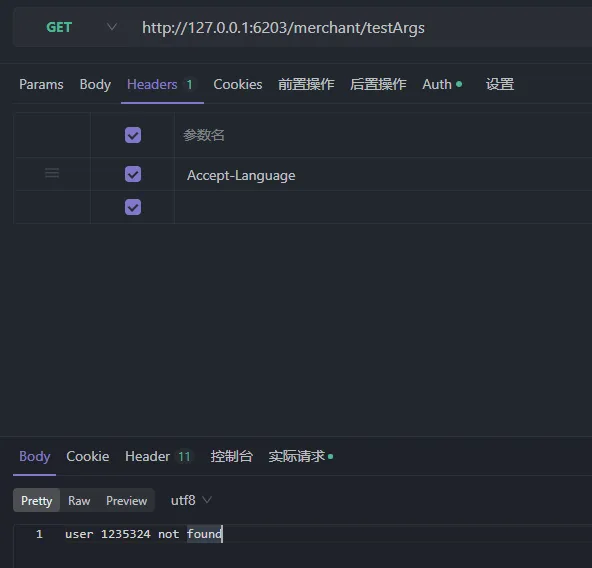Toggle the header row select-all checkbox
Image resolution: width=592 pixels, height=568 pixels.
[133, 135]
